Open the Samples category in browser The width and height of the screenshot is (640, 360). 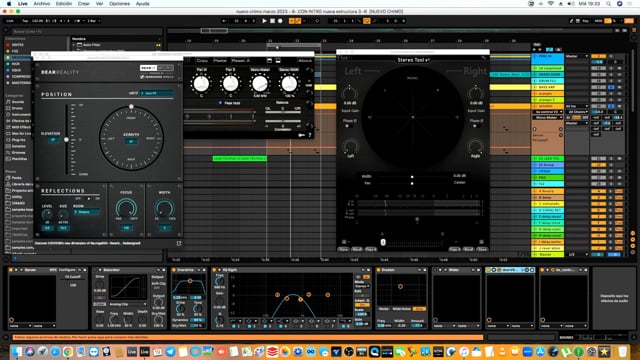(19, 146)
